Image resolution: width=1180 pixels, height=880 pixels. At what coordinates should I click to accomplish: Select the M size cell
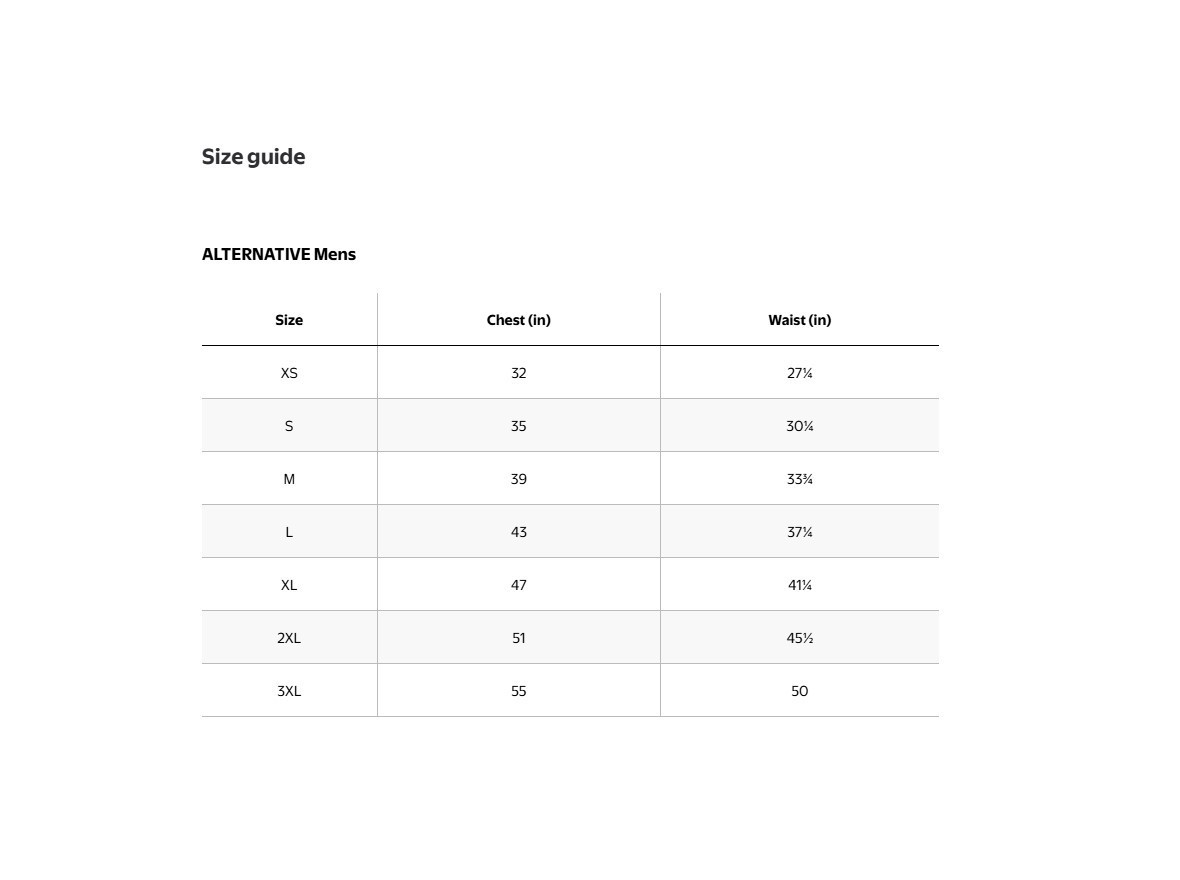tap(289, 479)
